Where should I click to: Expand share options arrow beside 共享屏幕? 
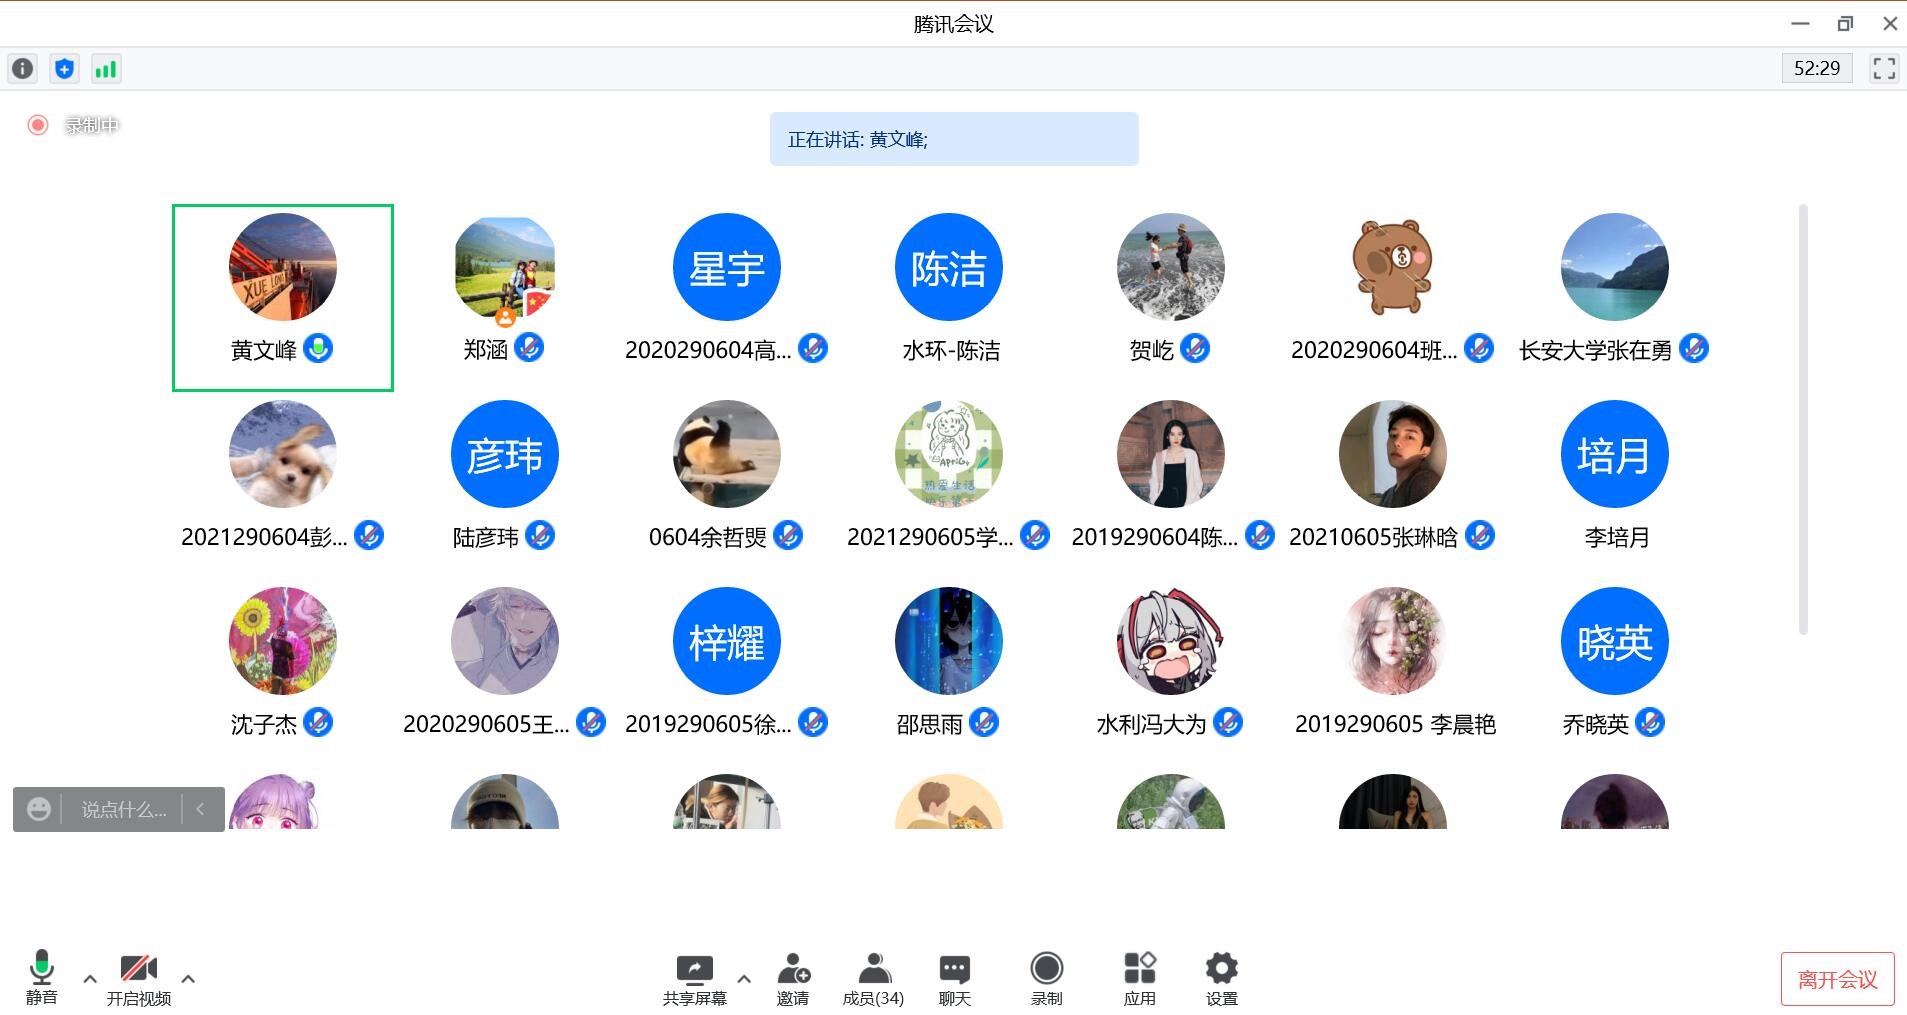pos(744,979)
